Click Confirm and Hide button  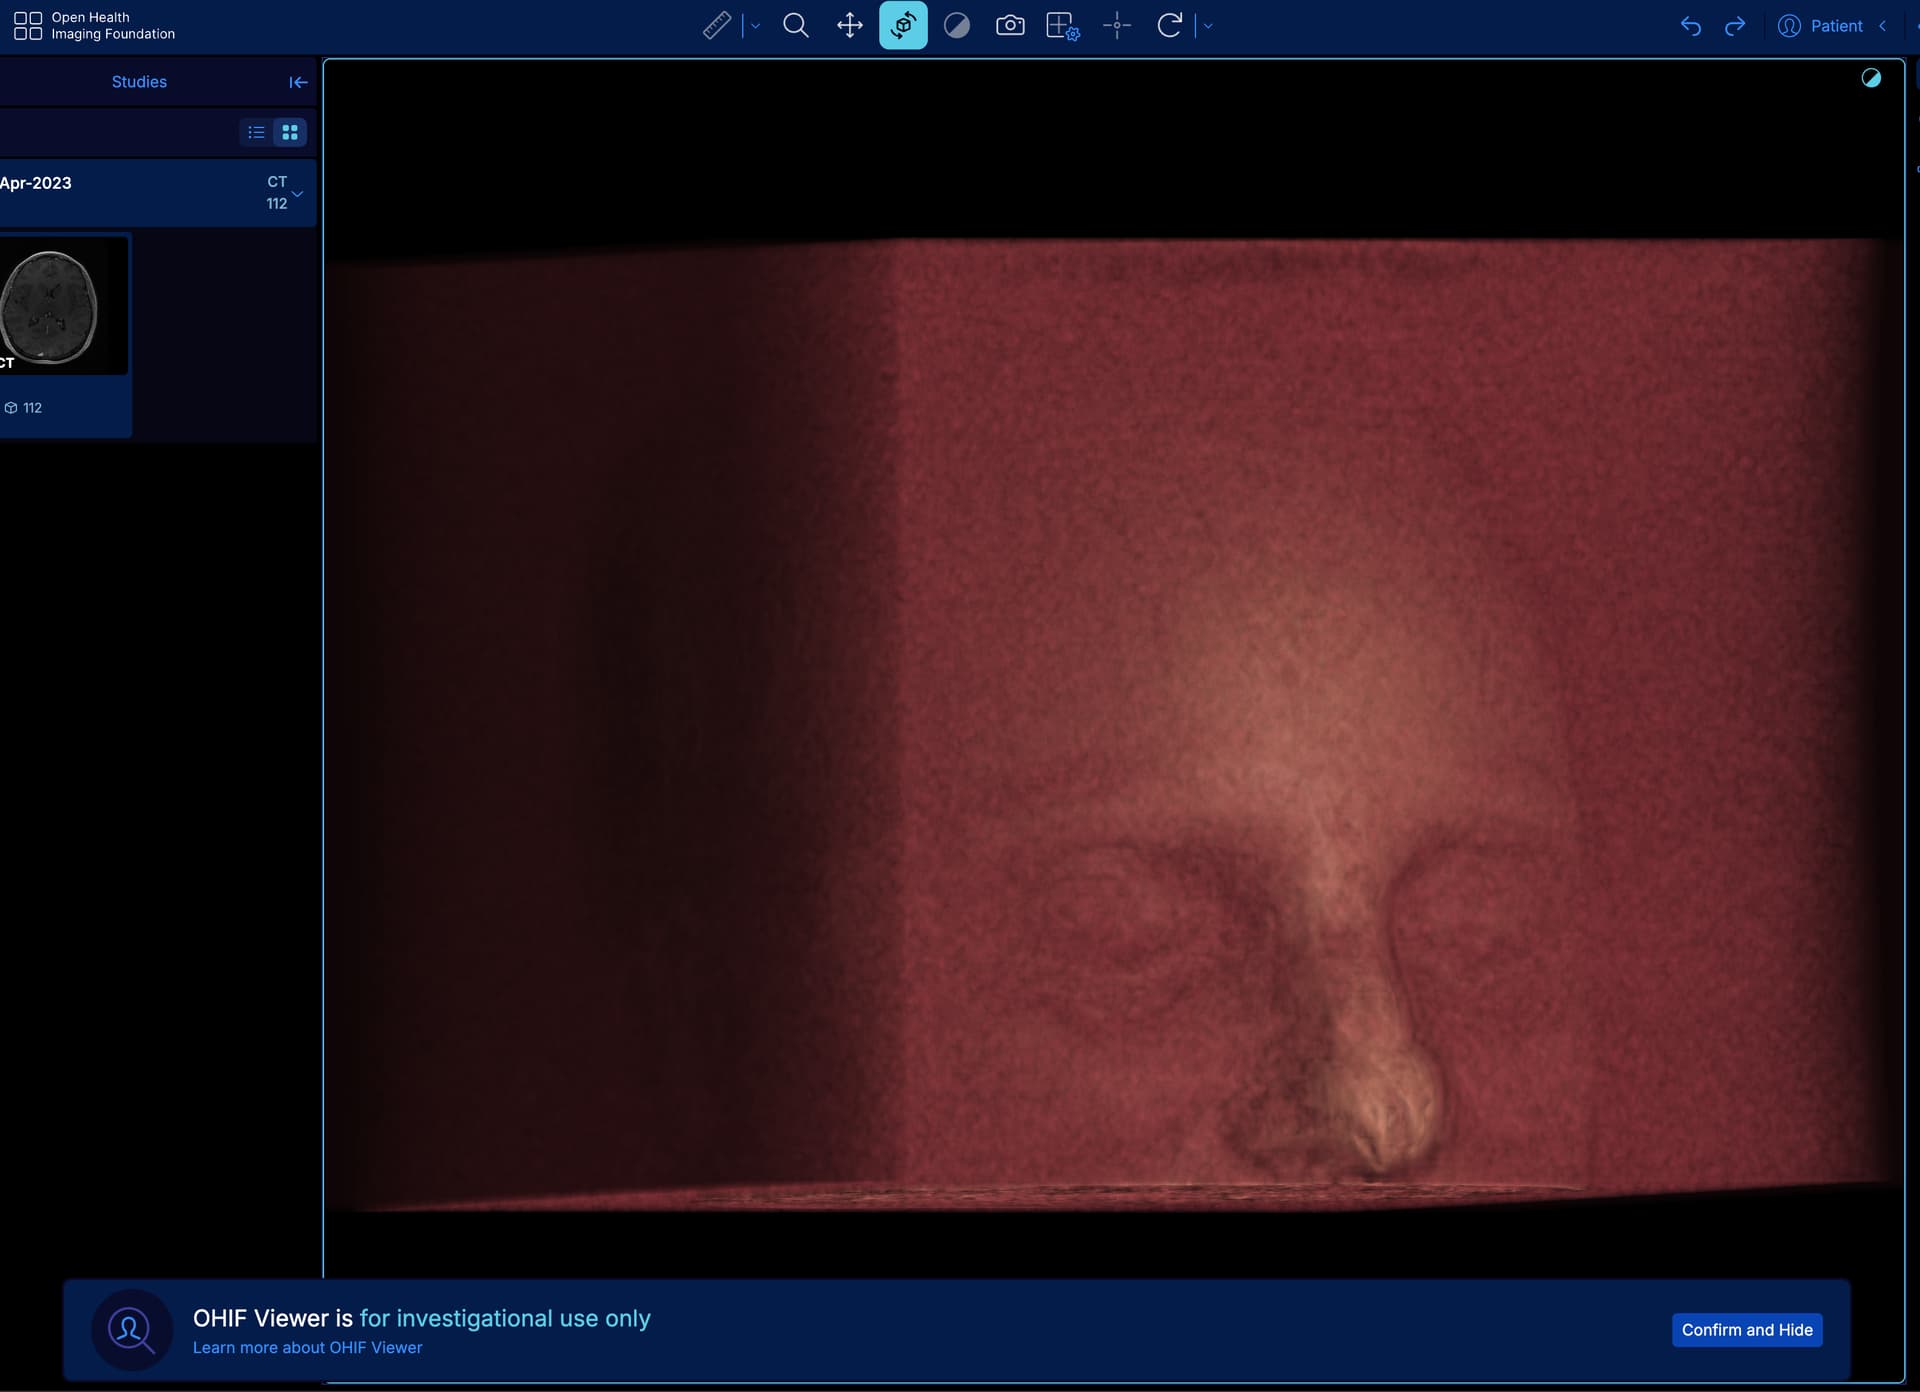1747,1330
